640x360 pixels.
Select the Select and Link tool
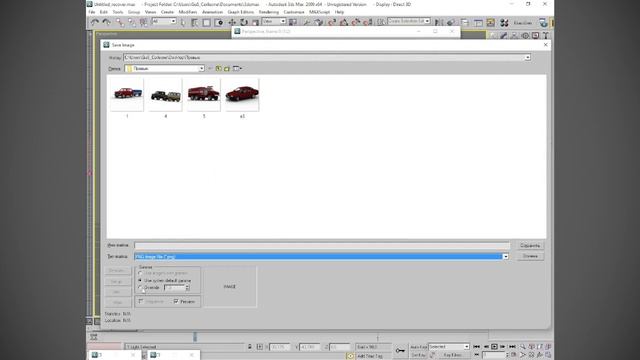(x=119, y=22)
